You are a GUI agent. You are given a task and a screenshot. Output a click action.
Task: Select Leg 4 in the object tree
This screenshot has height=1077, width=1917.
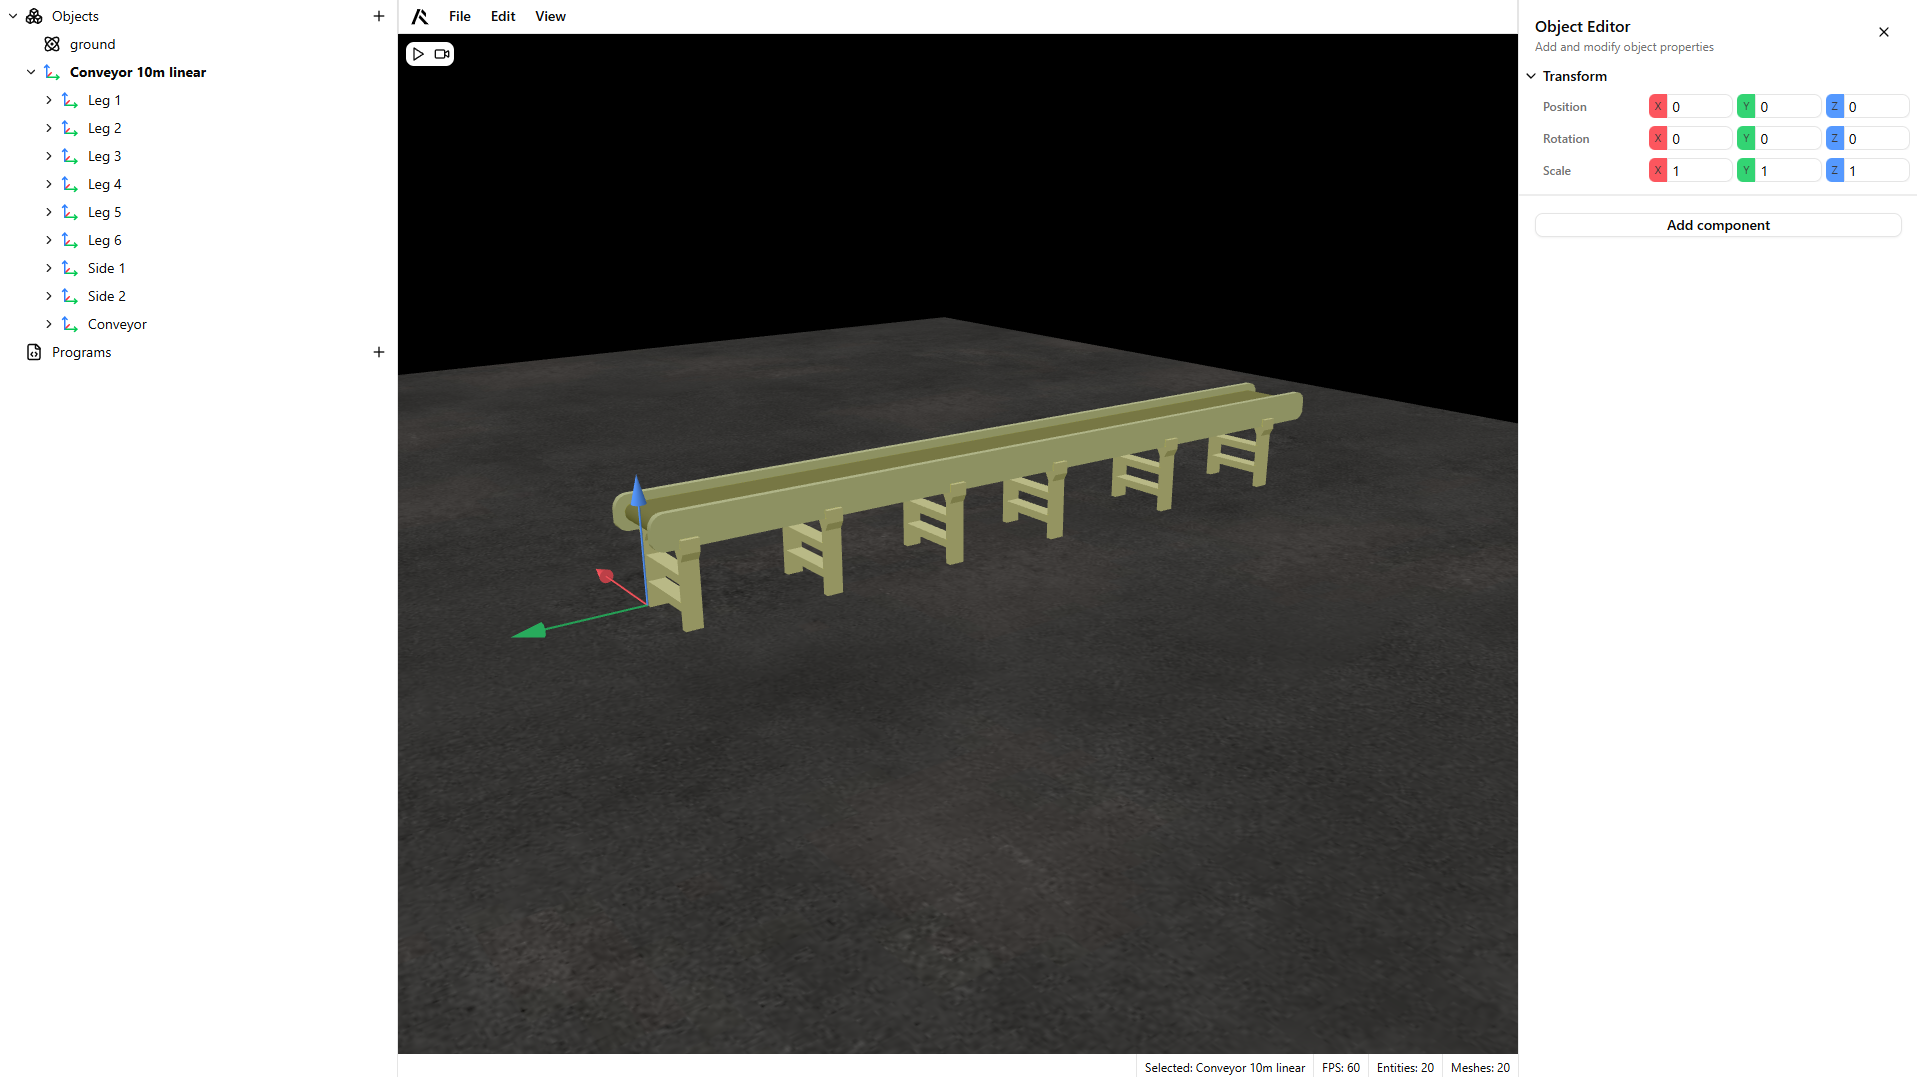pyautogui.click(x=104, y=184)
